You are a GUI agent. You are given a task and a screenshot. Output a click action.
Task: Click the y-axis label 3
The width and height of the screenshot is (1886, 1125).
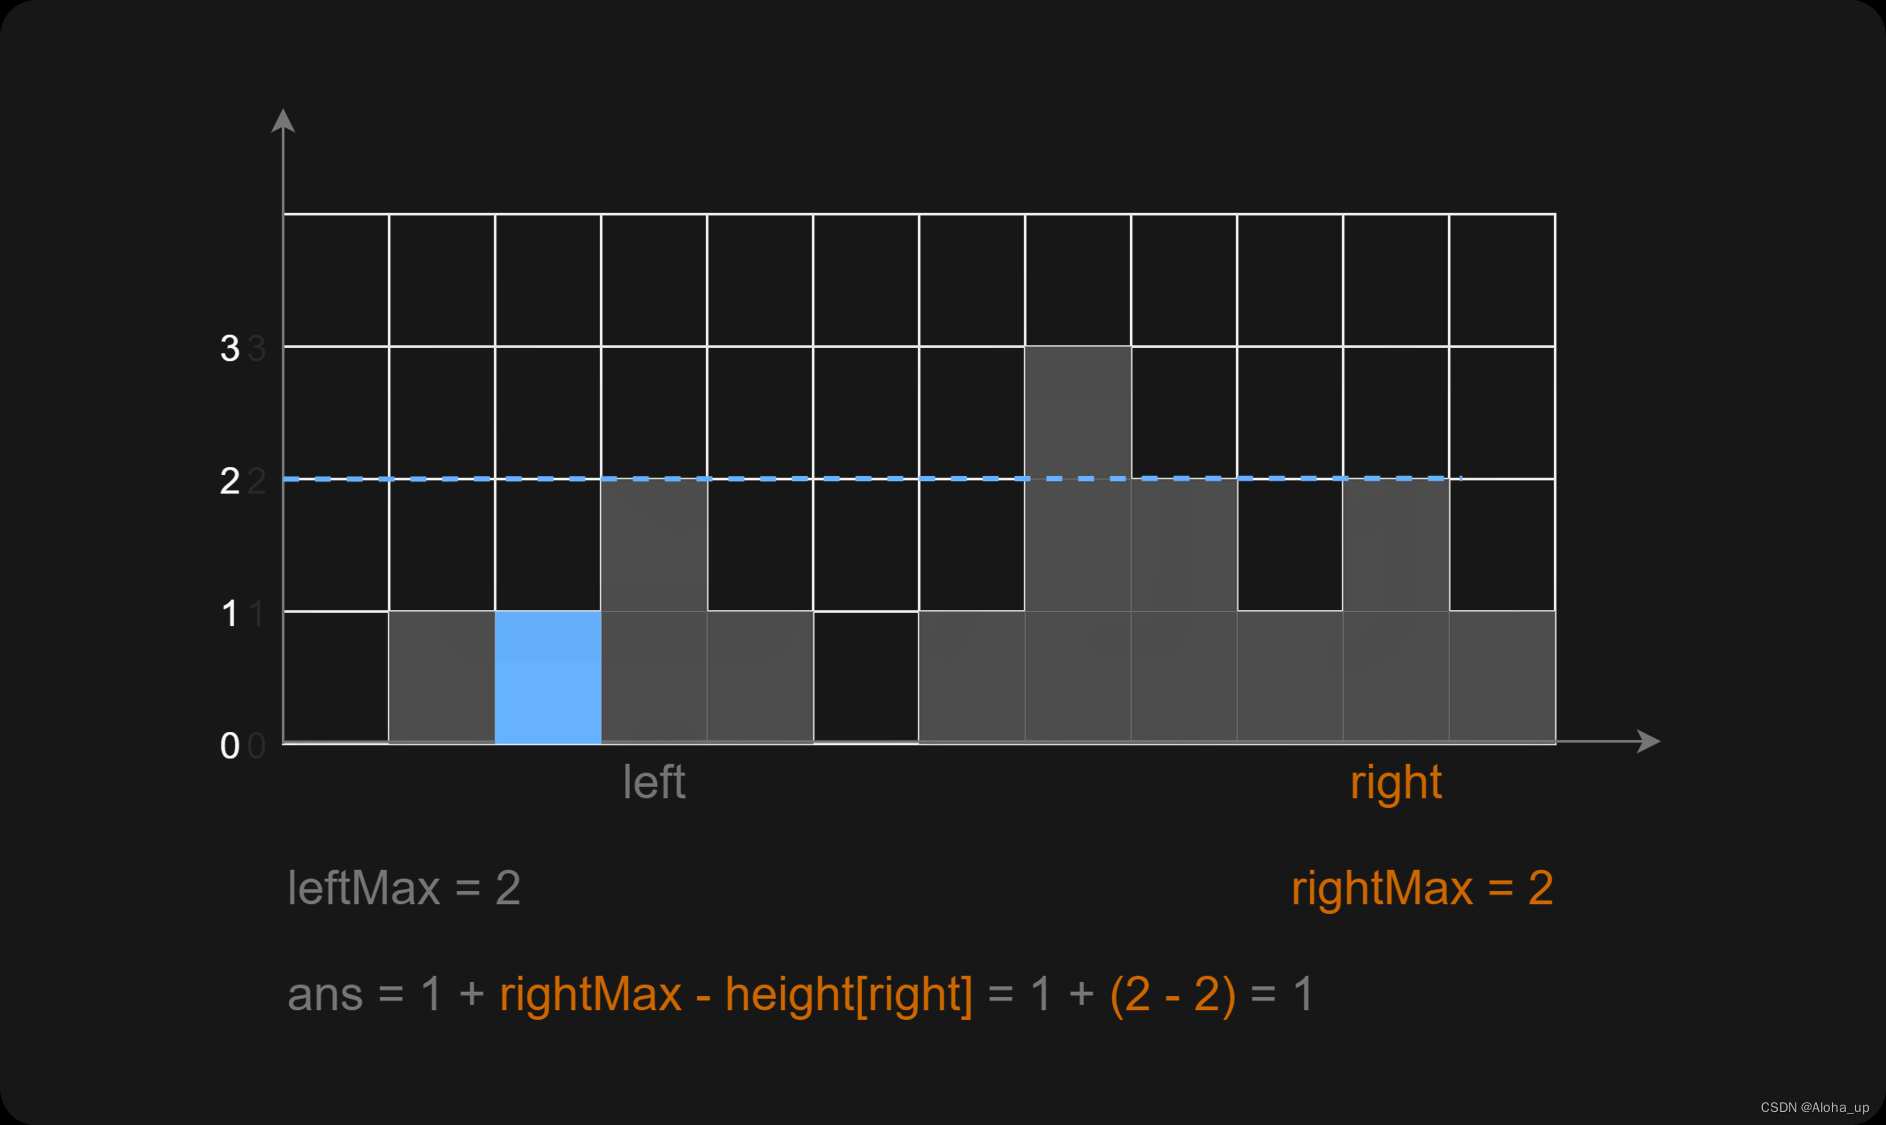coord(230,348)
